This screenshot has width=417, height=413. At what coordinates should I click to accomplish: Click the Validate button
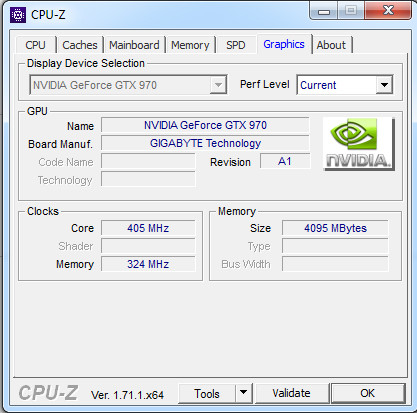point(291,393)
